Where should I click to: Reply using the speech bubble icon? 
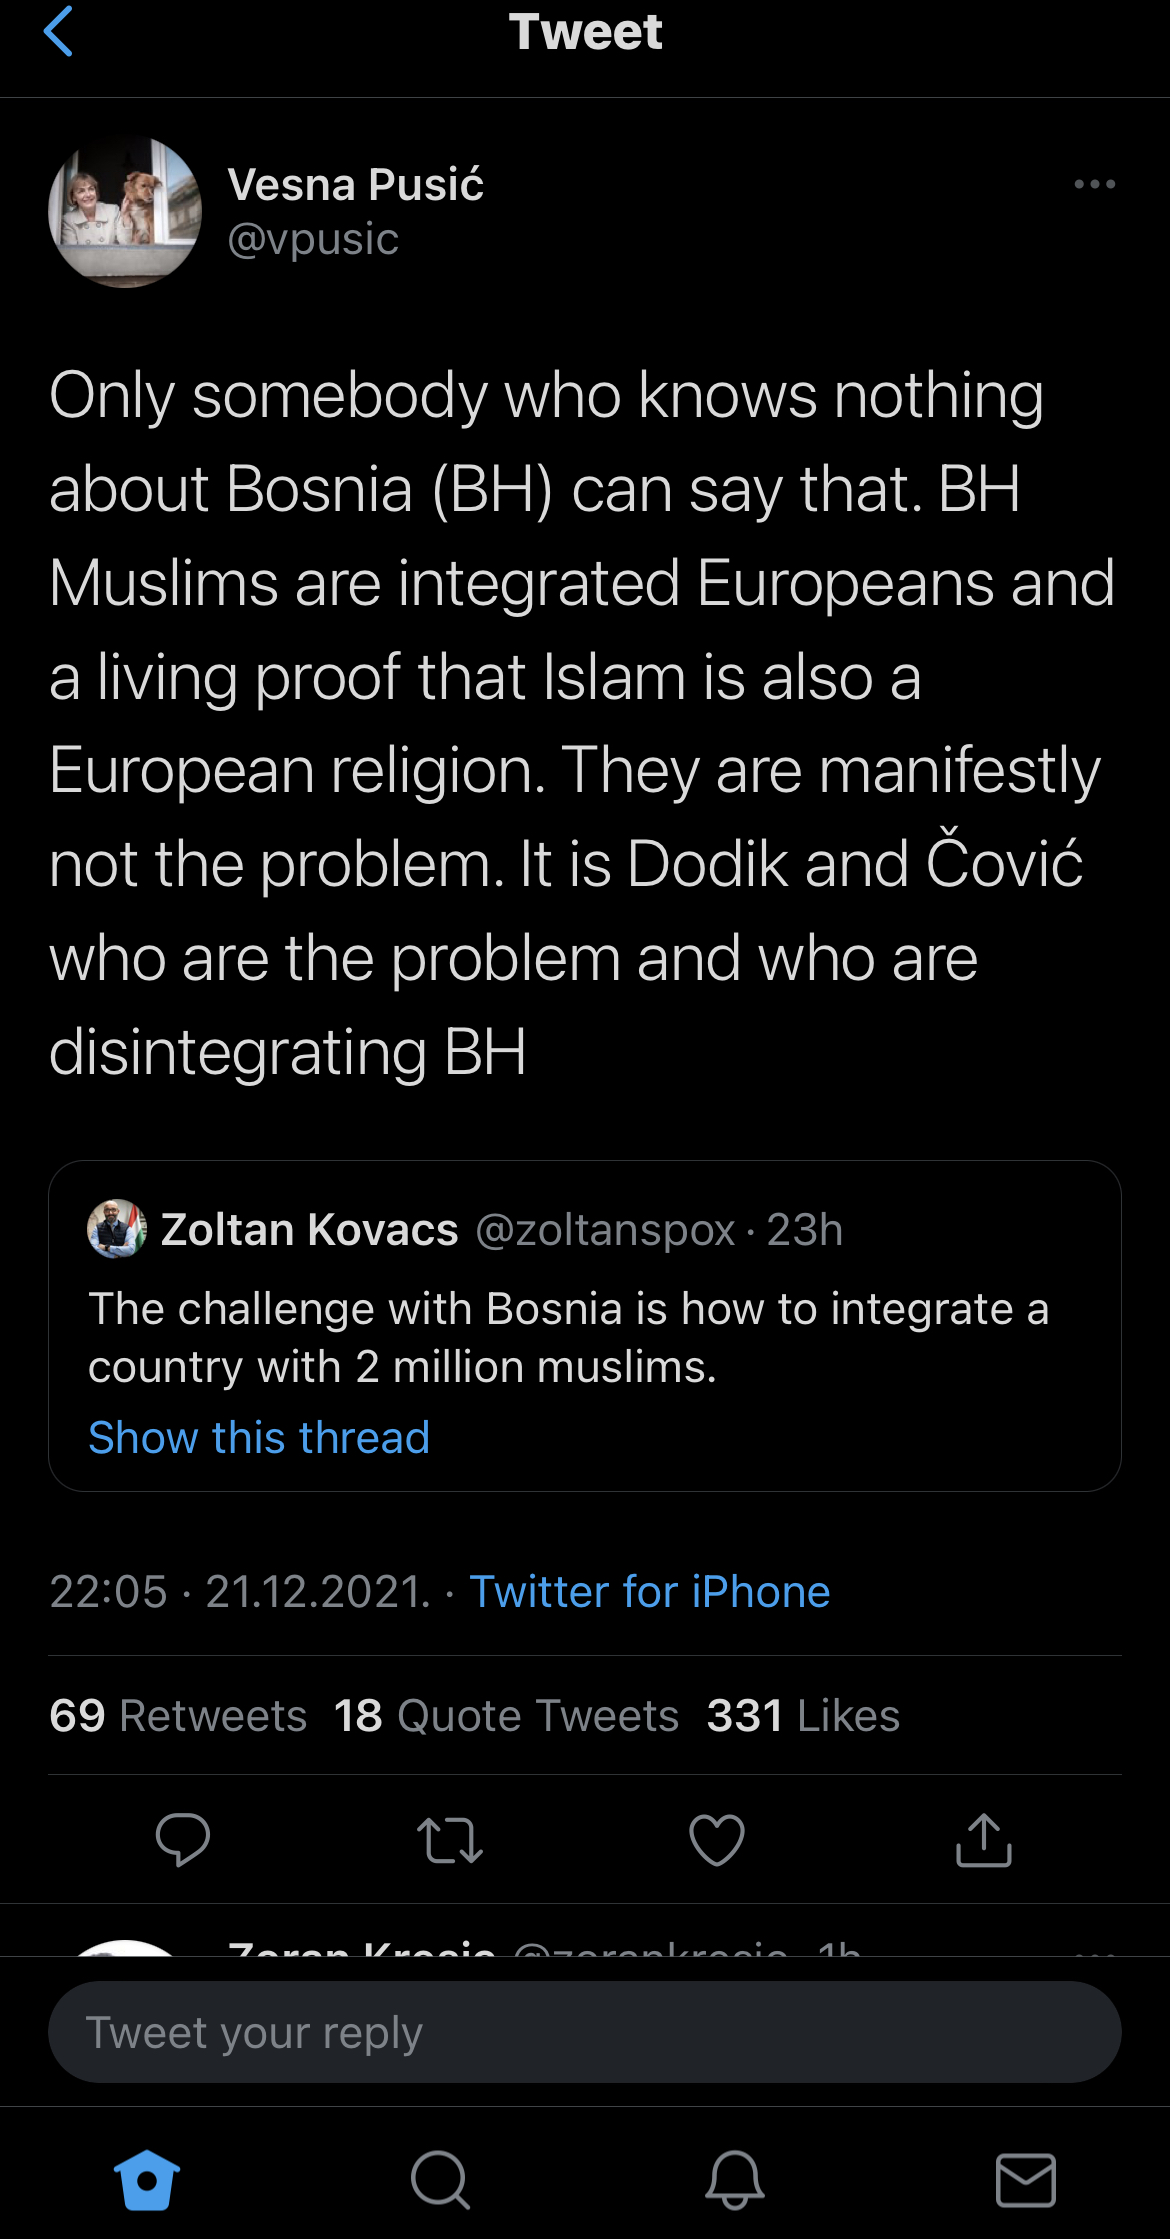[x=183, y=1839]
